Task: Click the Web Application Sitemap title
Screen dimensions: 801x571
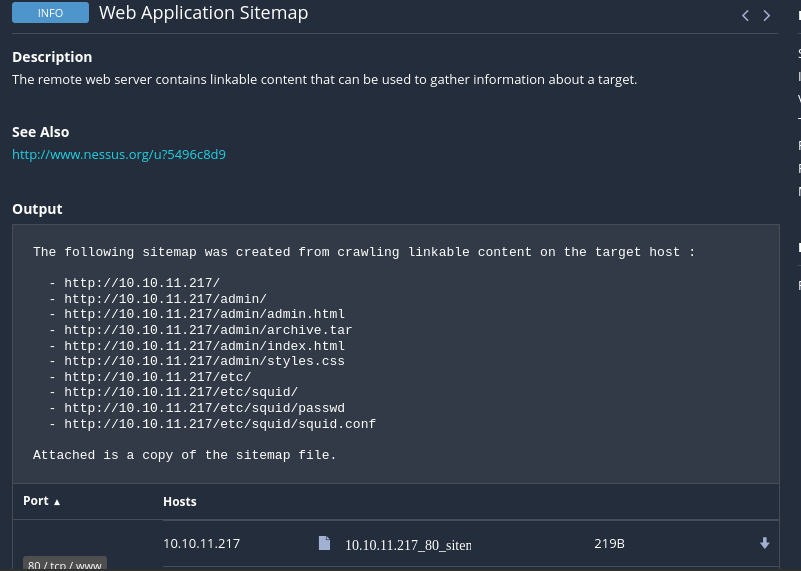Action: tap(203, 13)
